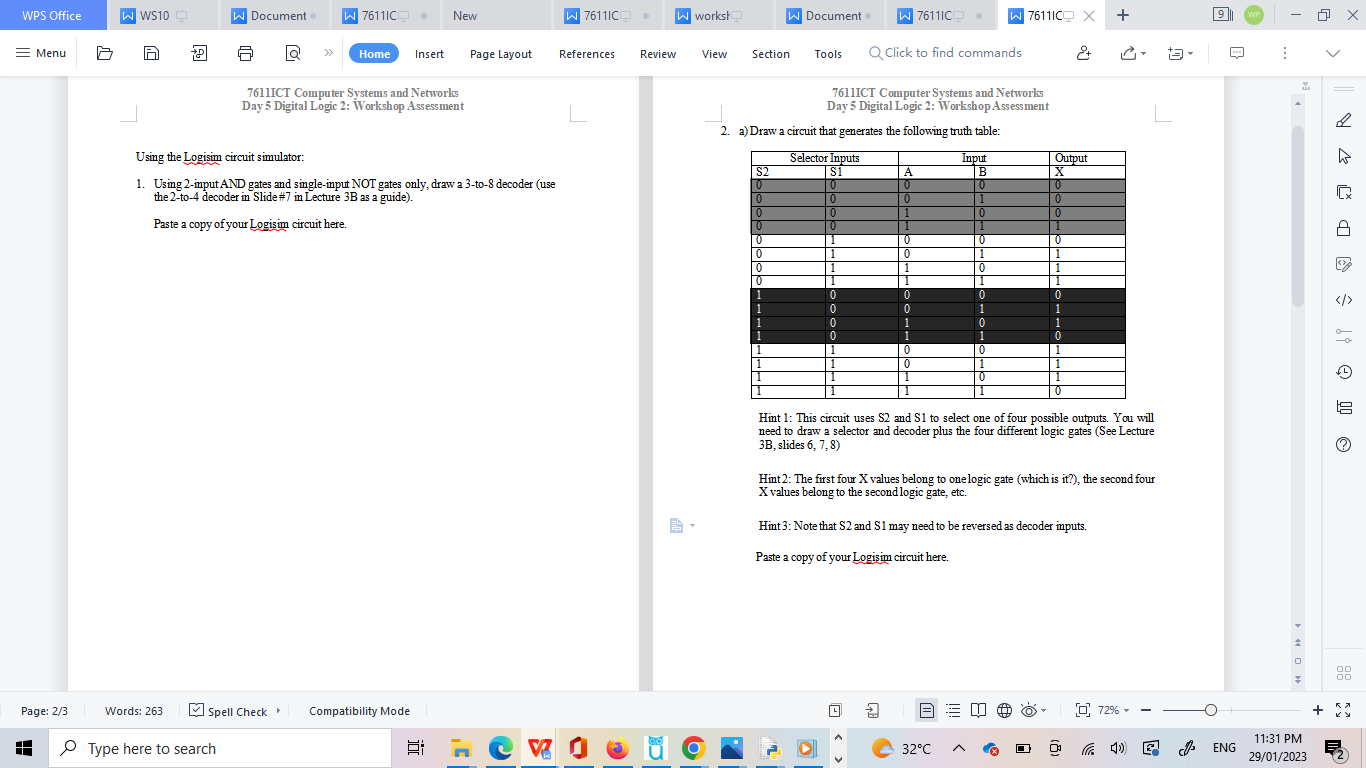Open the code brackets tool in right sidebar
This screenshot has width=1366, height=768.
[1344, 300]
